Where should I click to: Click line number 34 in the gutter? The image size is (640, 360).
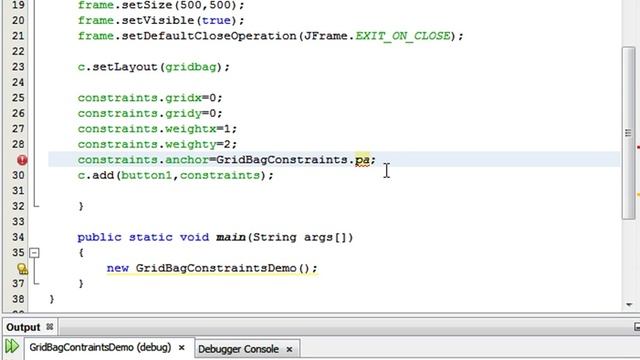pos(18,237)
